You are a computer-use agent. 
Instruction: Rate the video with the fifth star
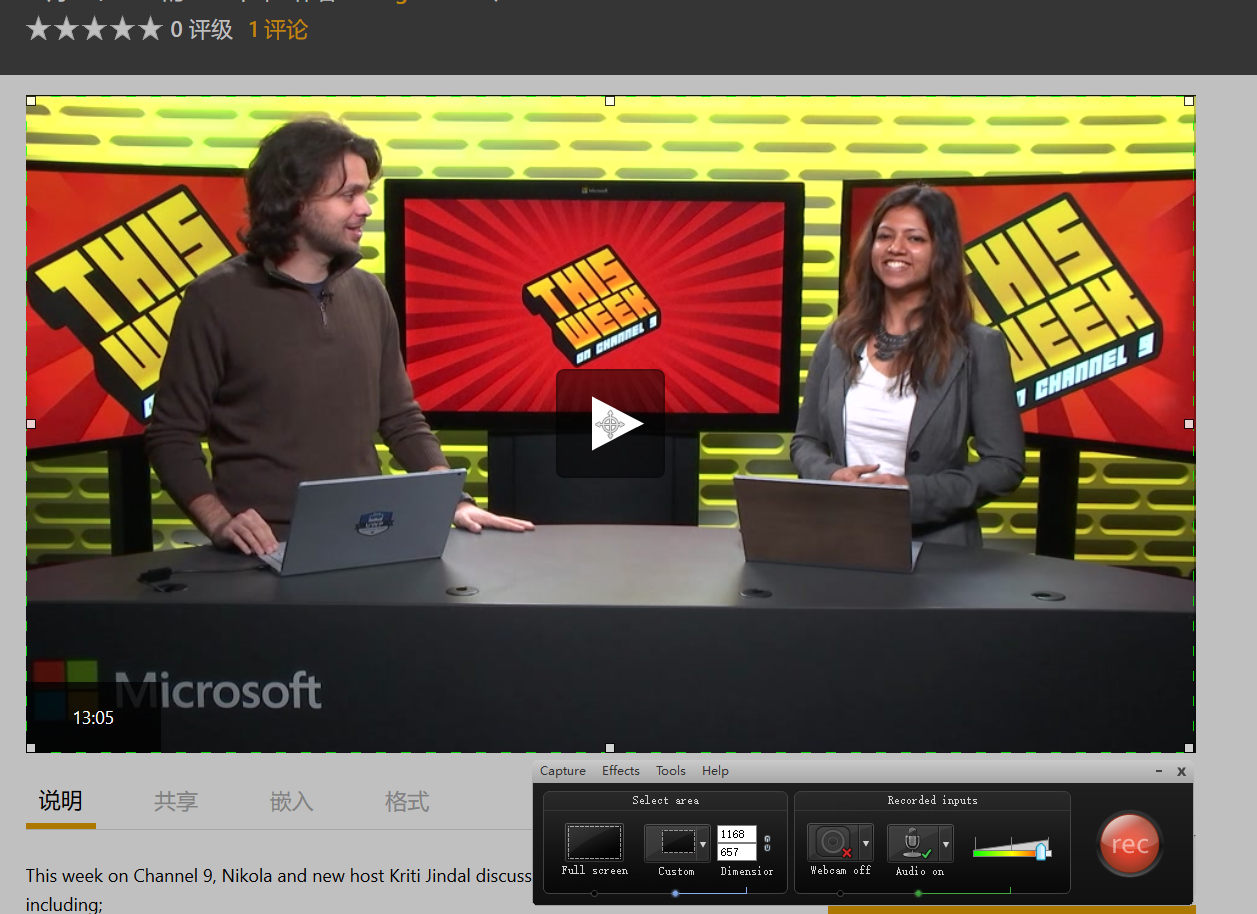pos(150,29)
